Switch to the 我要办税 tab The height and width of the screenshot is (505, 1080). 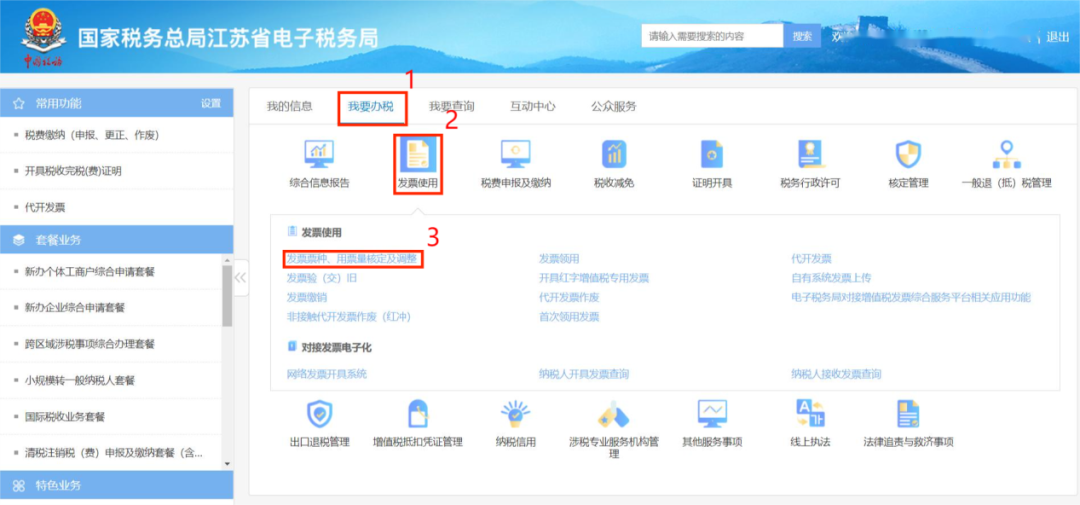[371, 107]
